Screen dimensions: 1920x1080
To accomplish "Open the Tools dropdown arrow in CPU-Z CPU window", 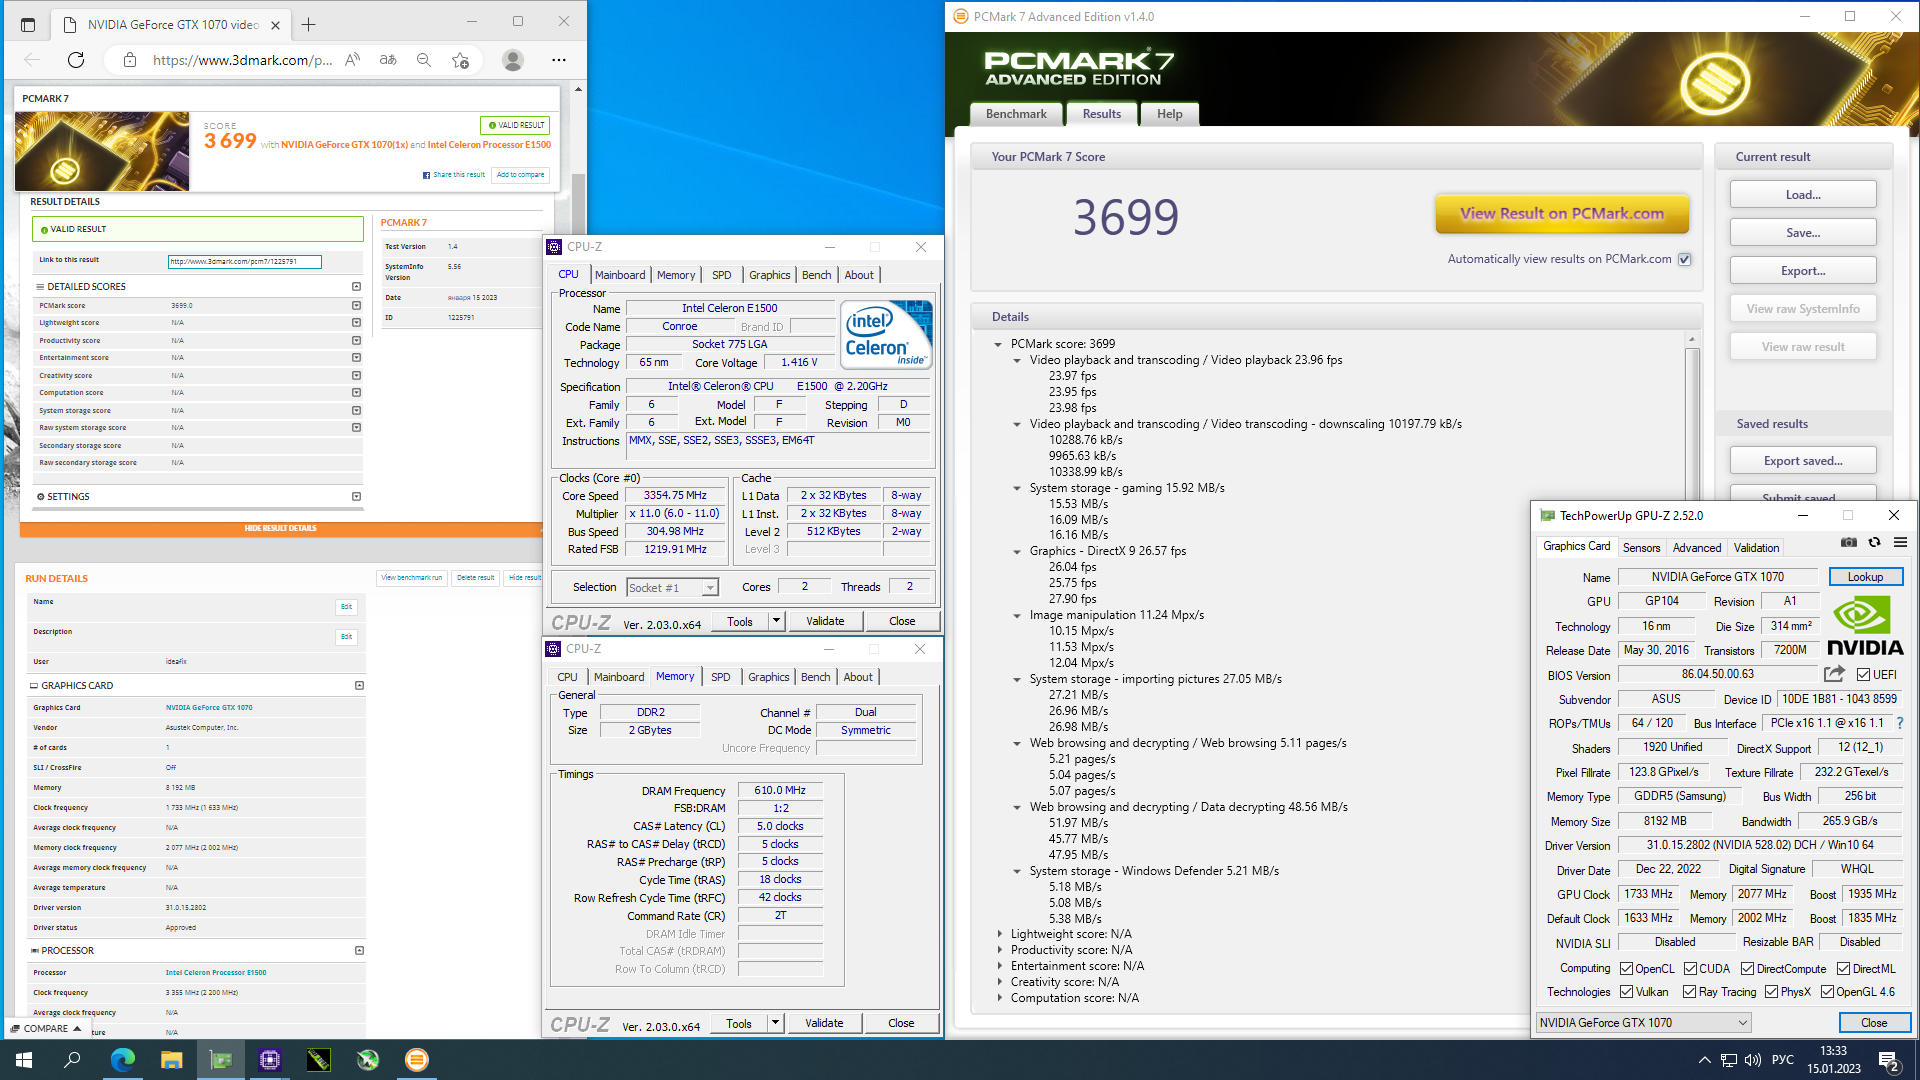I will 776,621.
